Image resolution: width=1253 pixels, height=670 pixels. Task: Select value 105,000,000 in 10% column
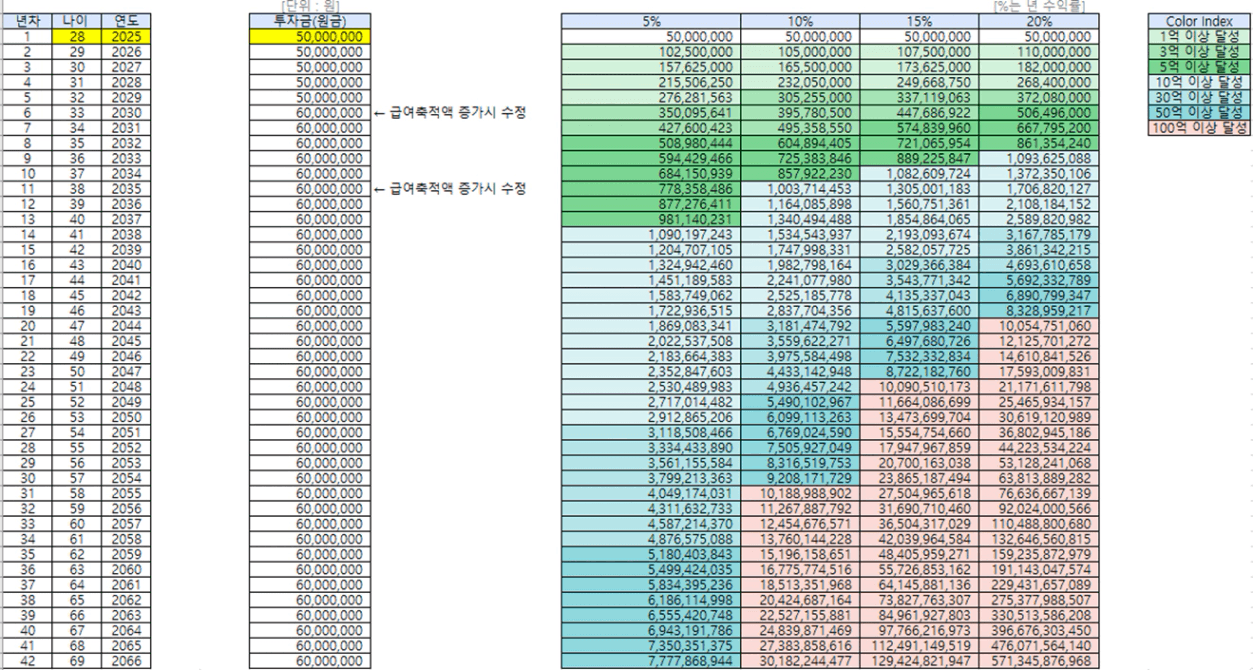point(800,51)
